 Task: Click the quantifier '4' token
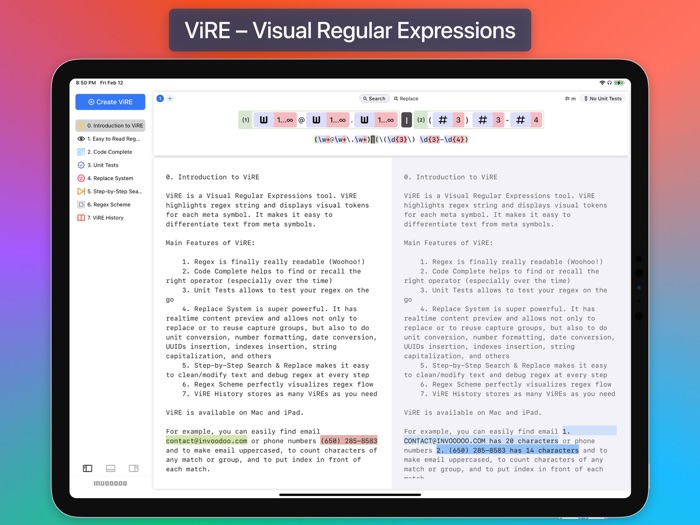pyautogui.click(x=536, y=120)
